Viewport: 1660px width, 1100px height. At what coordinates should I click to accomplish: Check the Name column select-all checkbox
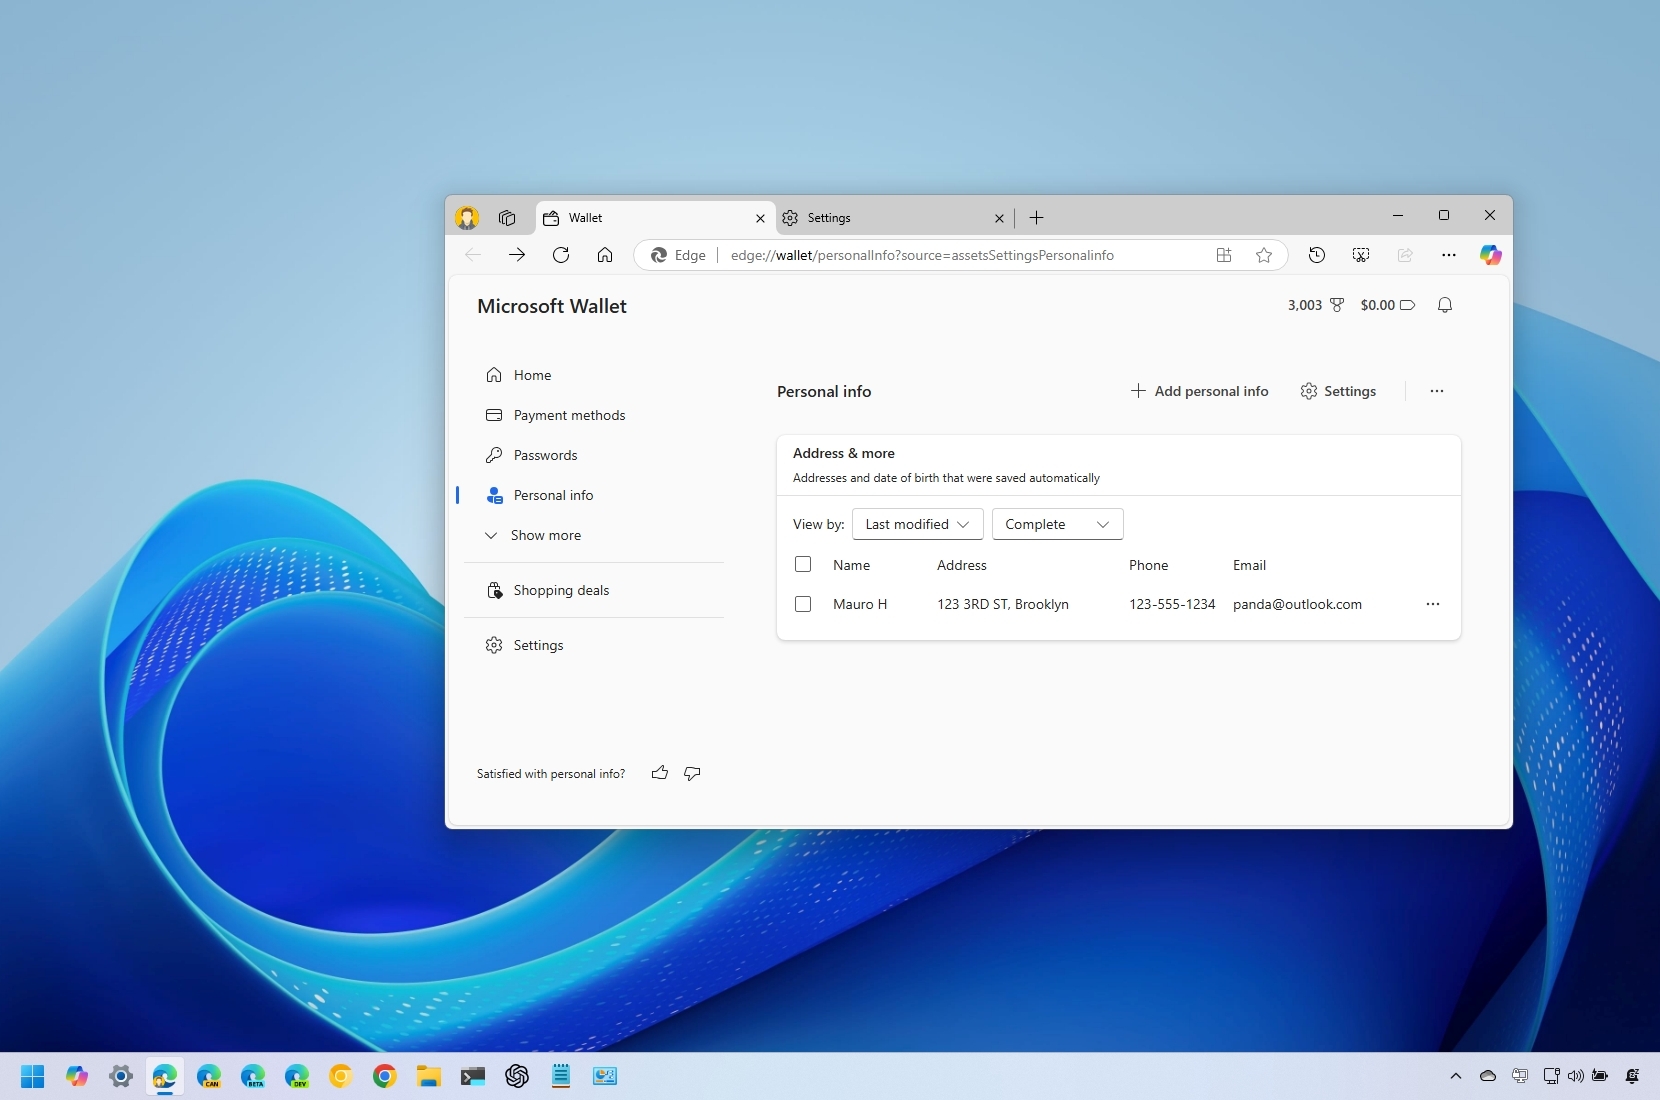pyautogui.click(x=804, y=564)
